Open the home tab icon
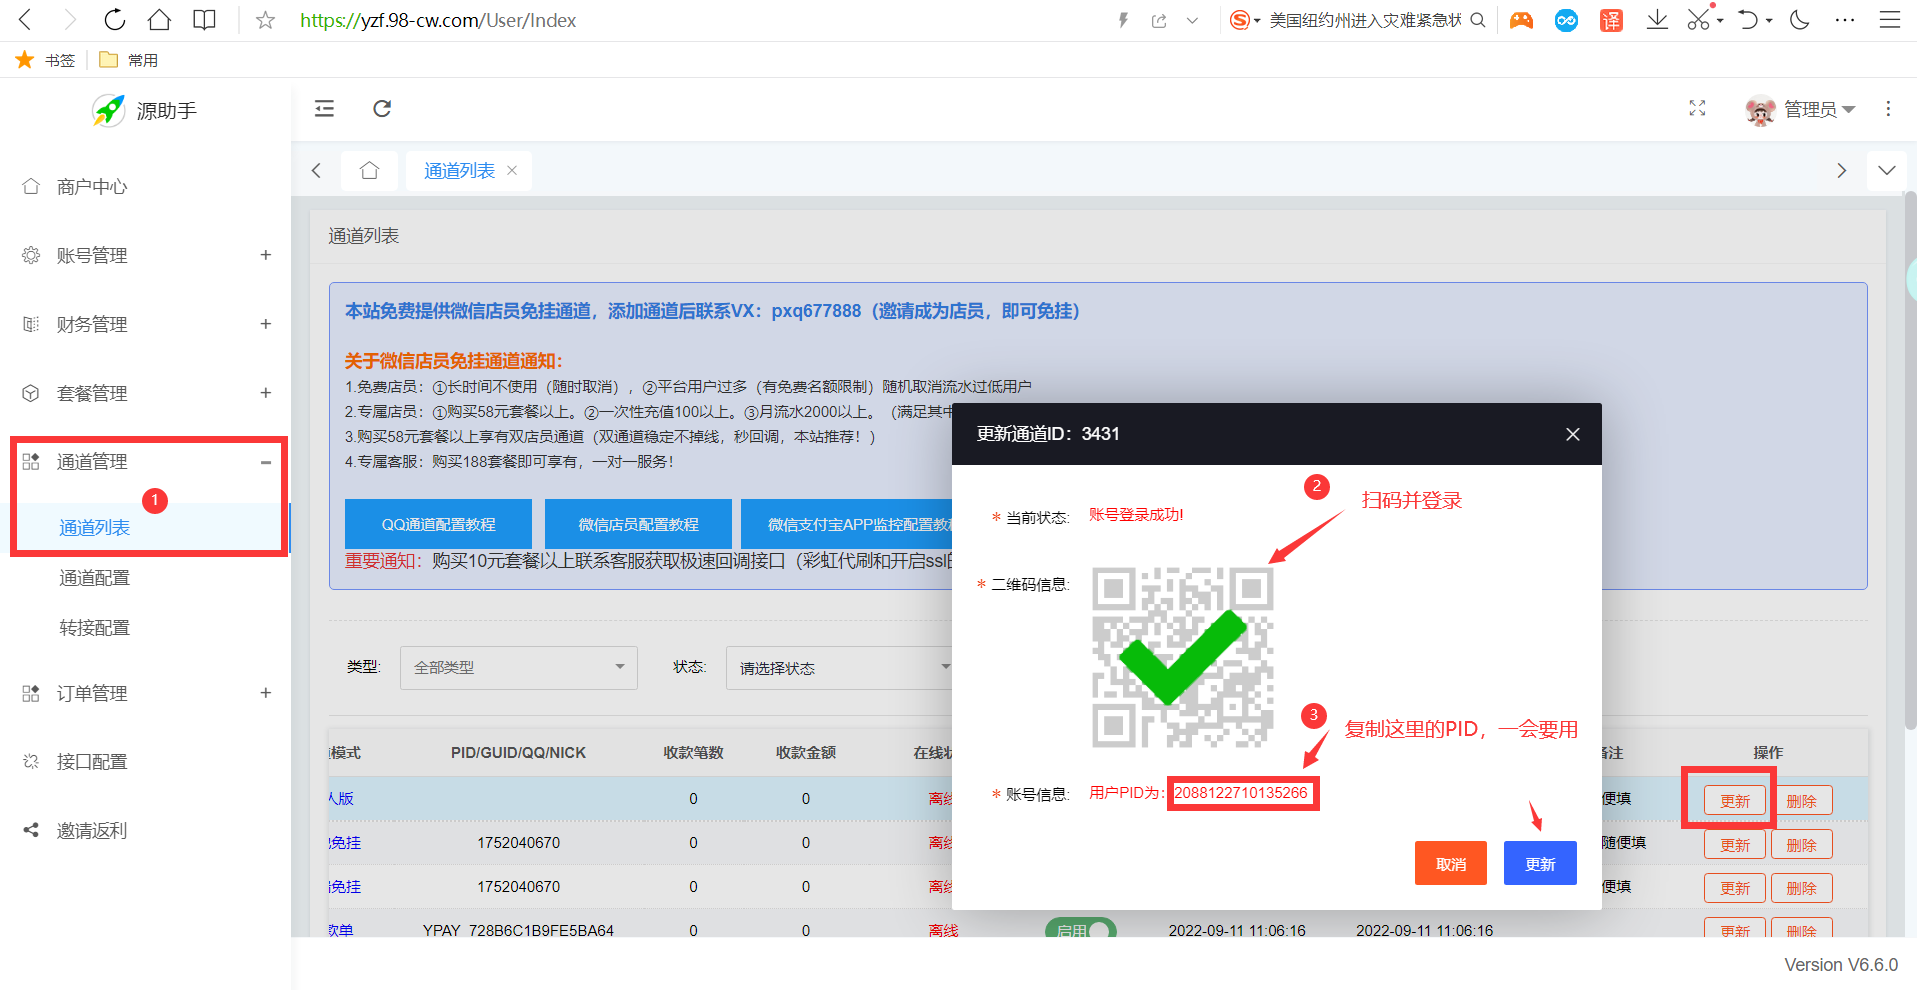Image resolution: width=1917 pixels, height=990 pixels. tap(369, 171)
